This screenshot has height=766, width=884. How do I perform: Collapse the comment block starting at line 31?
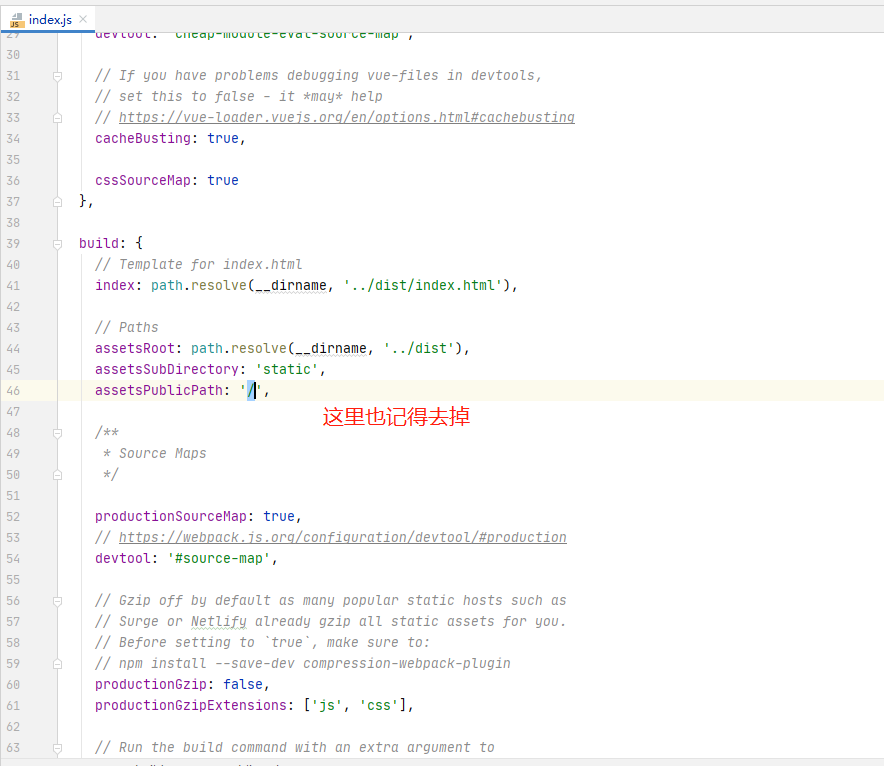click(x=57, y=75)
